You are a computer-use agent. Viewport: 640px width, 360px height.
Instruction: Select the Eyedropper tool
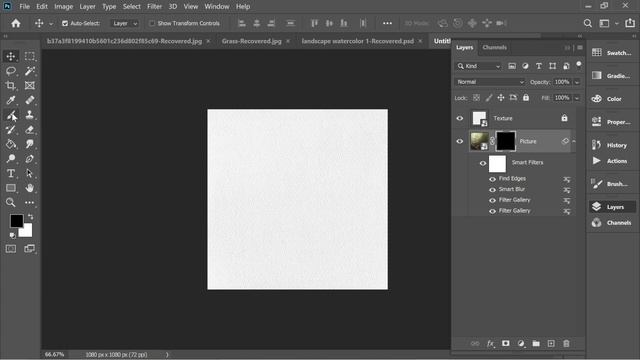coord(11,100)
